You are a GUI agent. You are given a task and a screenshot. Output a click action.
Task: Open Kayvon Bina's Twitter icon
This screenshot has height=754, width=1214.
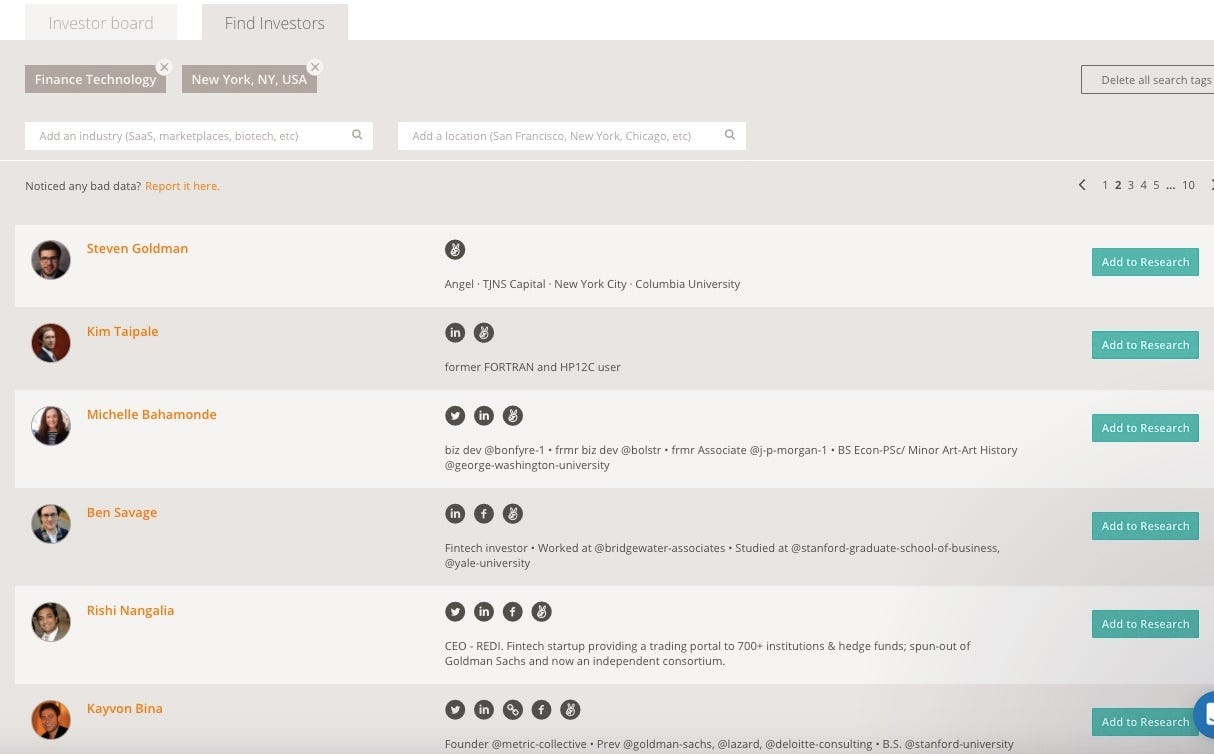point(455,710)
